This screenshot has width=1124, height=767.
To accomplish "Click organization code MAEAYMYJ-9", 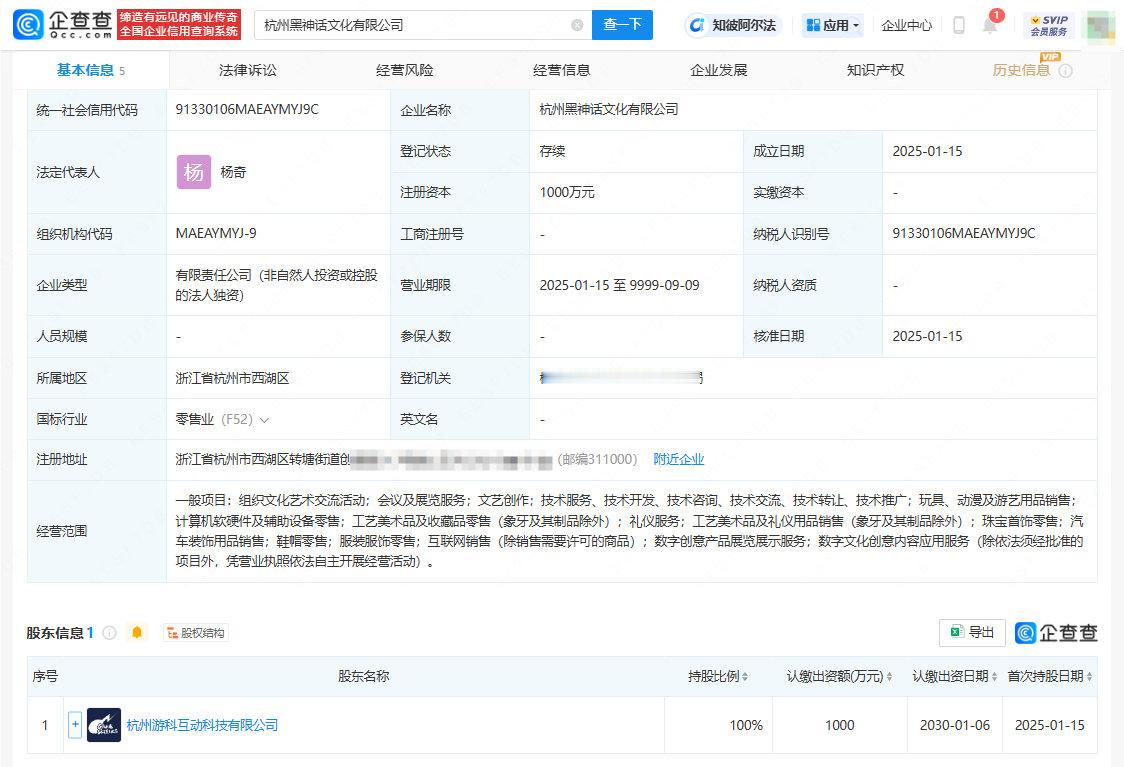I will (x=216, y=234).
